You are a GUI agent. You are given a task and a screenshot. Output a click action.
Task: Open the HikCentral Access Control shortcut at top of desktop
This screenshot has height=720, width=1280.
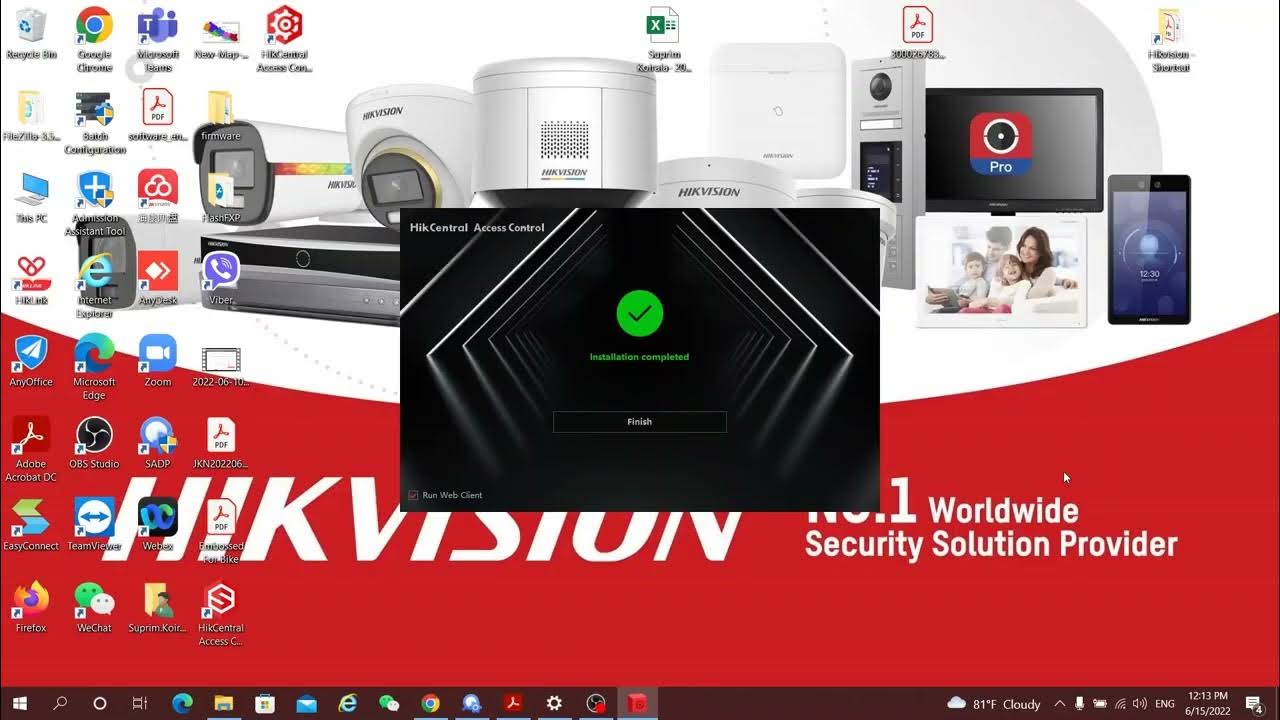(x=285, y=39)
